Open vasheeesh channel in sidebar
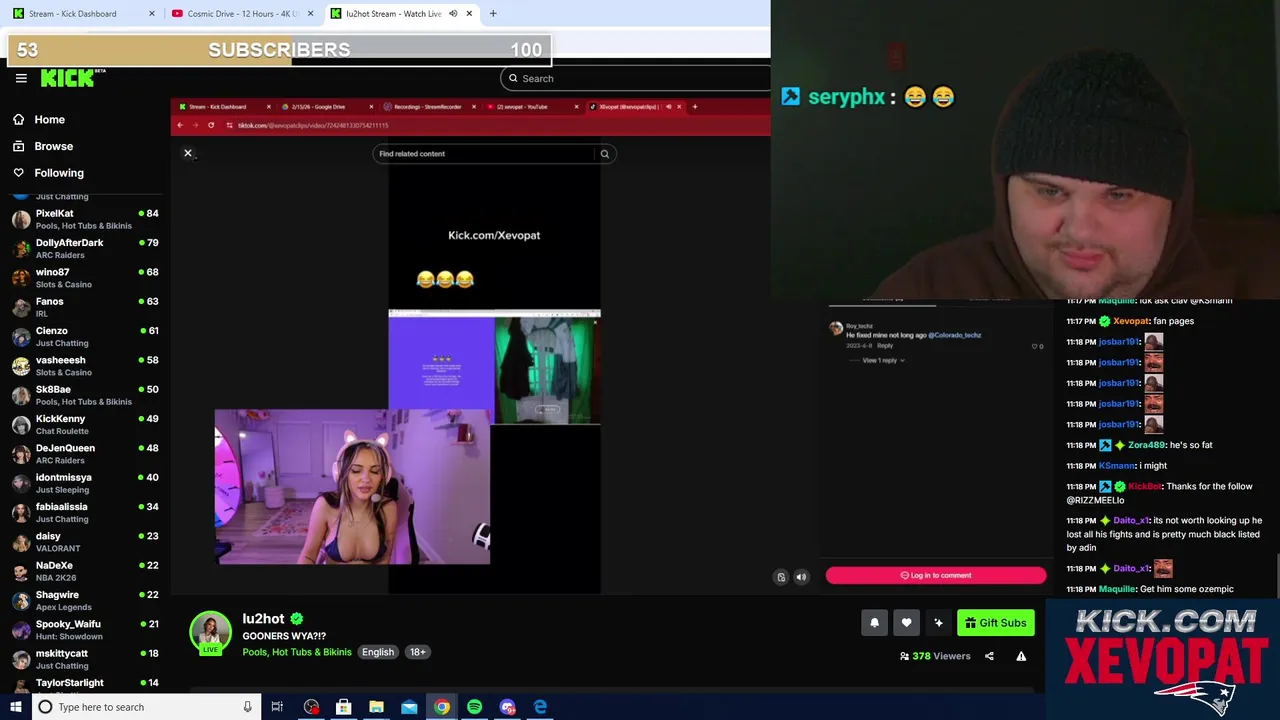This screenshot has height=720, width=1280. 85,366
